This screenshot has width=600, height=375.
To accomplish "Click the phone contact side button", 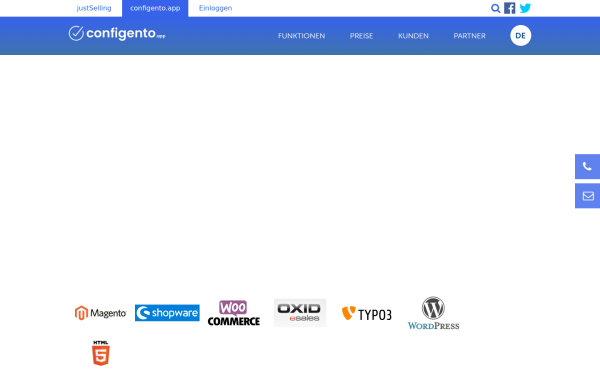I will [587, 166].
